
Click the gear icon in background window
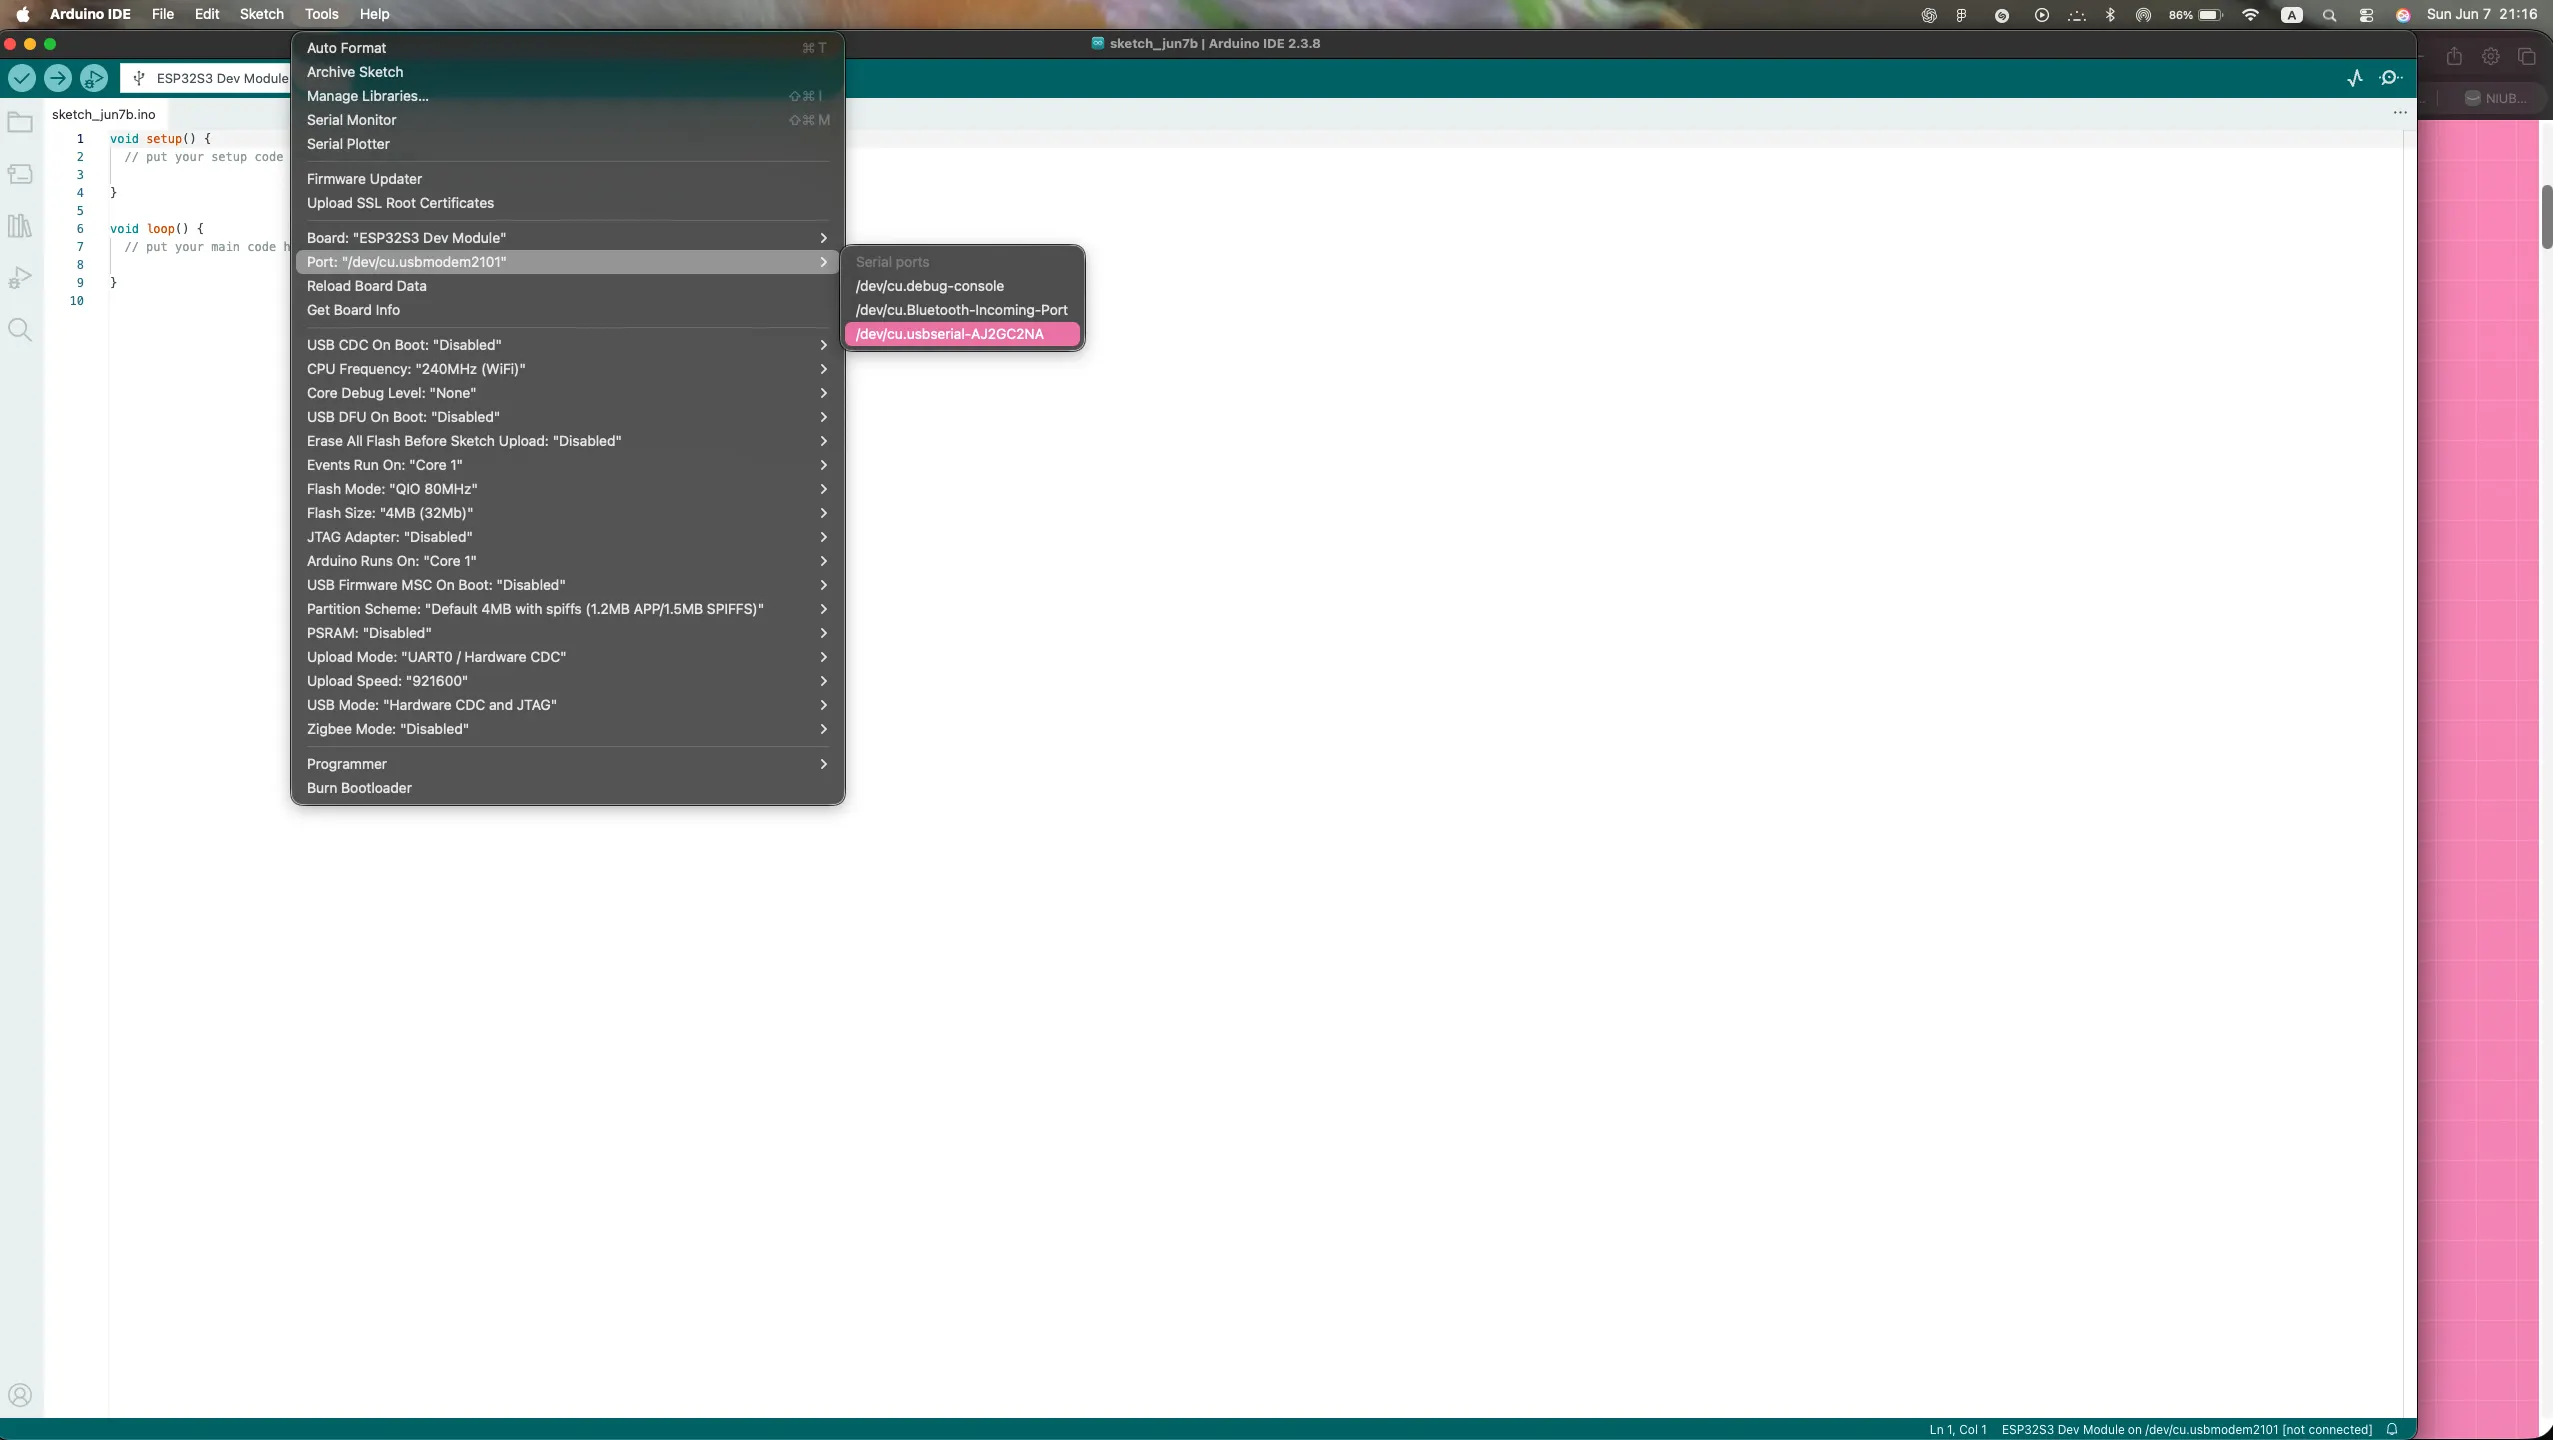(2490, 57)
